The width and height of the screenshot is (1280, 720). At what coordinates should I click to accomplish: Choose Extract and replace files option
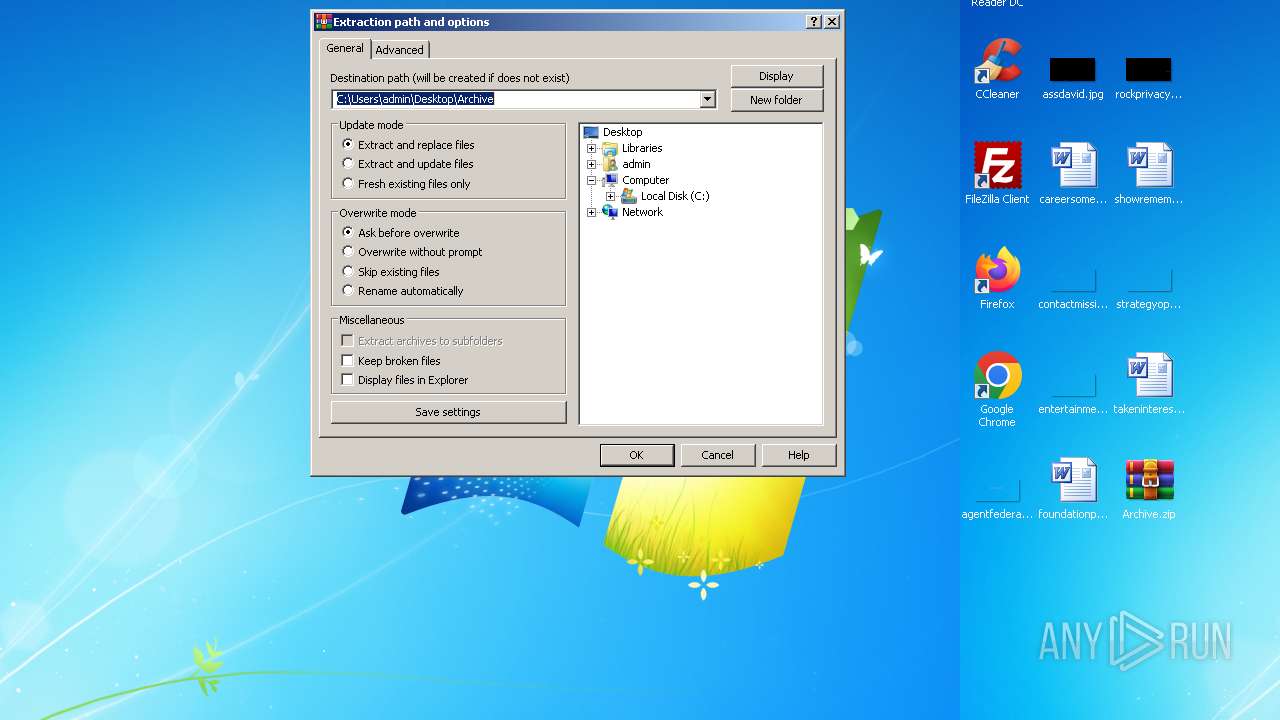click(409, 145)
